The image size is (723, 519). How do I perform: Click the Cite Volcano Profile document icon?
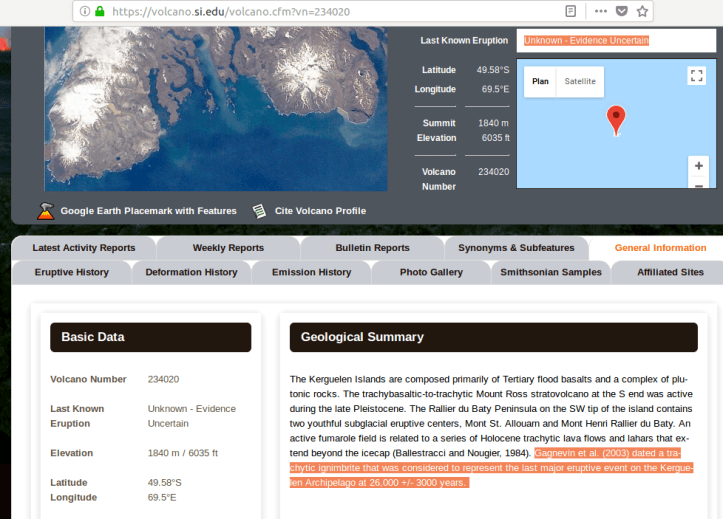click(x=260, y=211)
